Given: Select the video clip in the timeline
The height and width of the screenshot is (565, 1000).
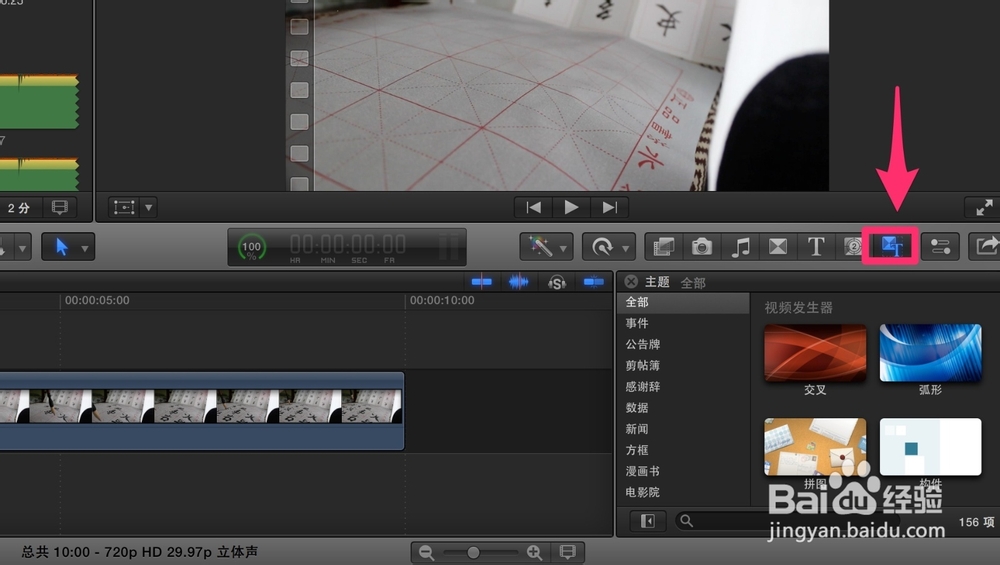Looking at the screenshot, I should (202, 411).
